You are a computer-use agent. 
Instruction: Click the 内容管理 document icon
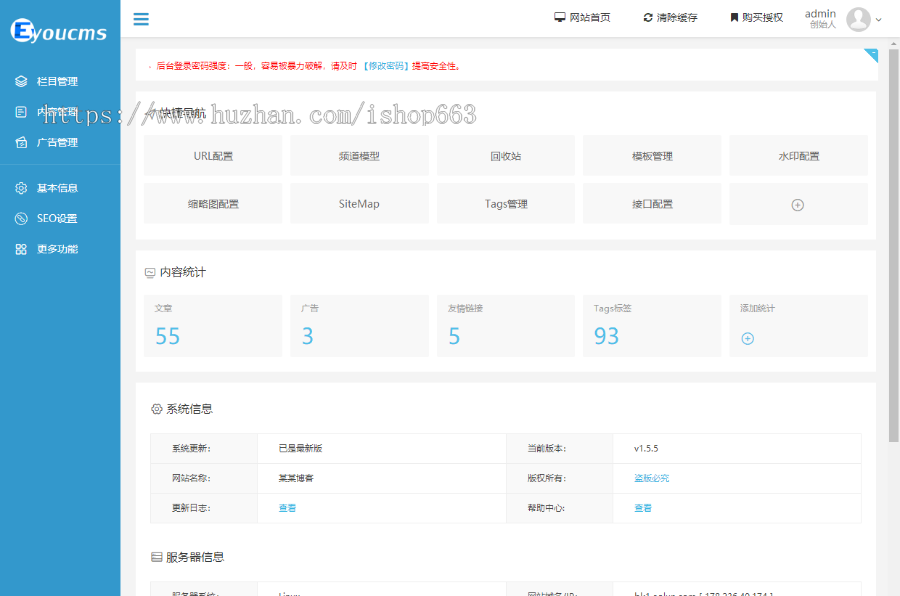21,112
